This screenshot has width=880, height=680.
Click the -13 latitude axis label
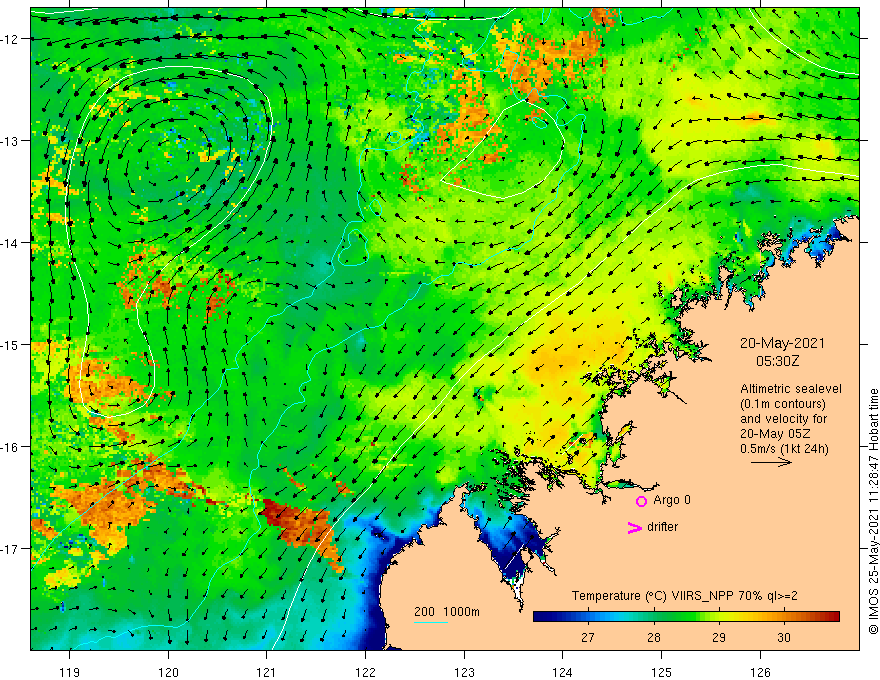click(10, 141)
